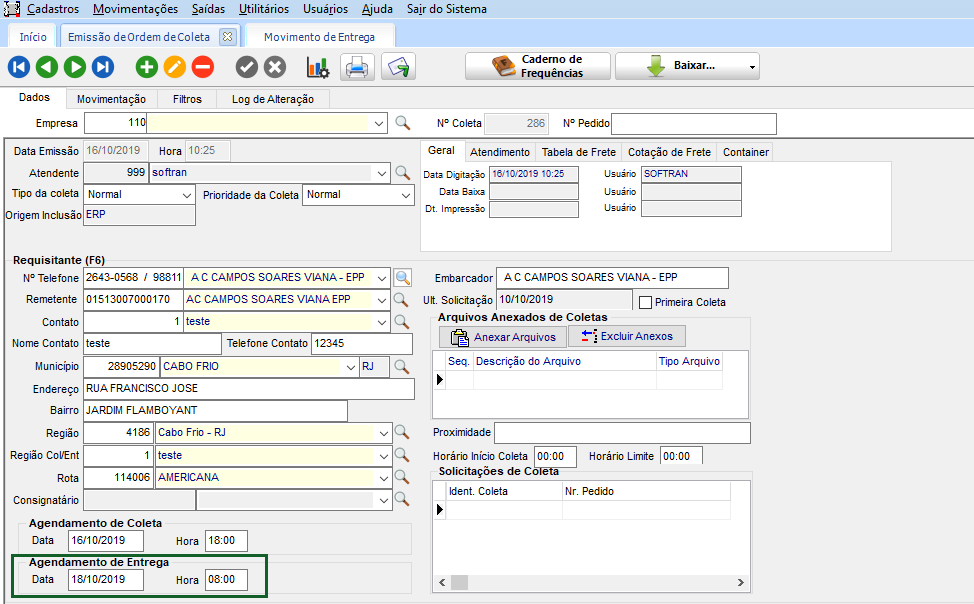The image size is (974, 604).
Task: Add new record with green plus icon
Action: 147,67
